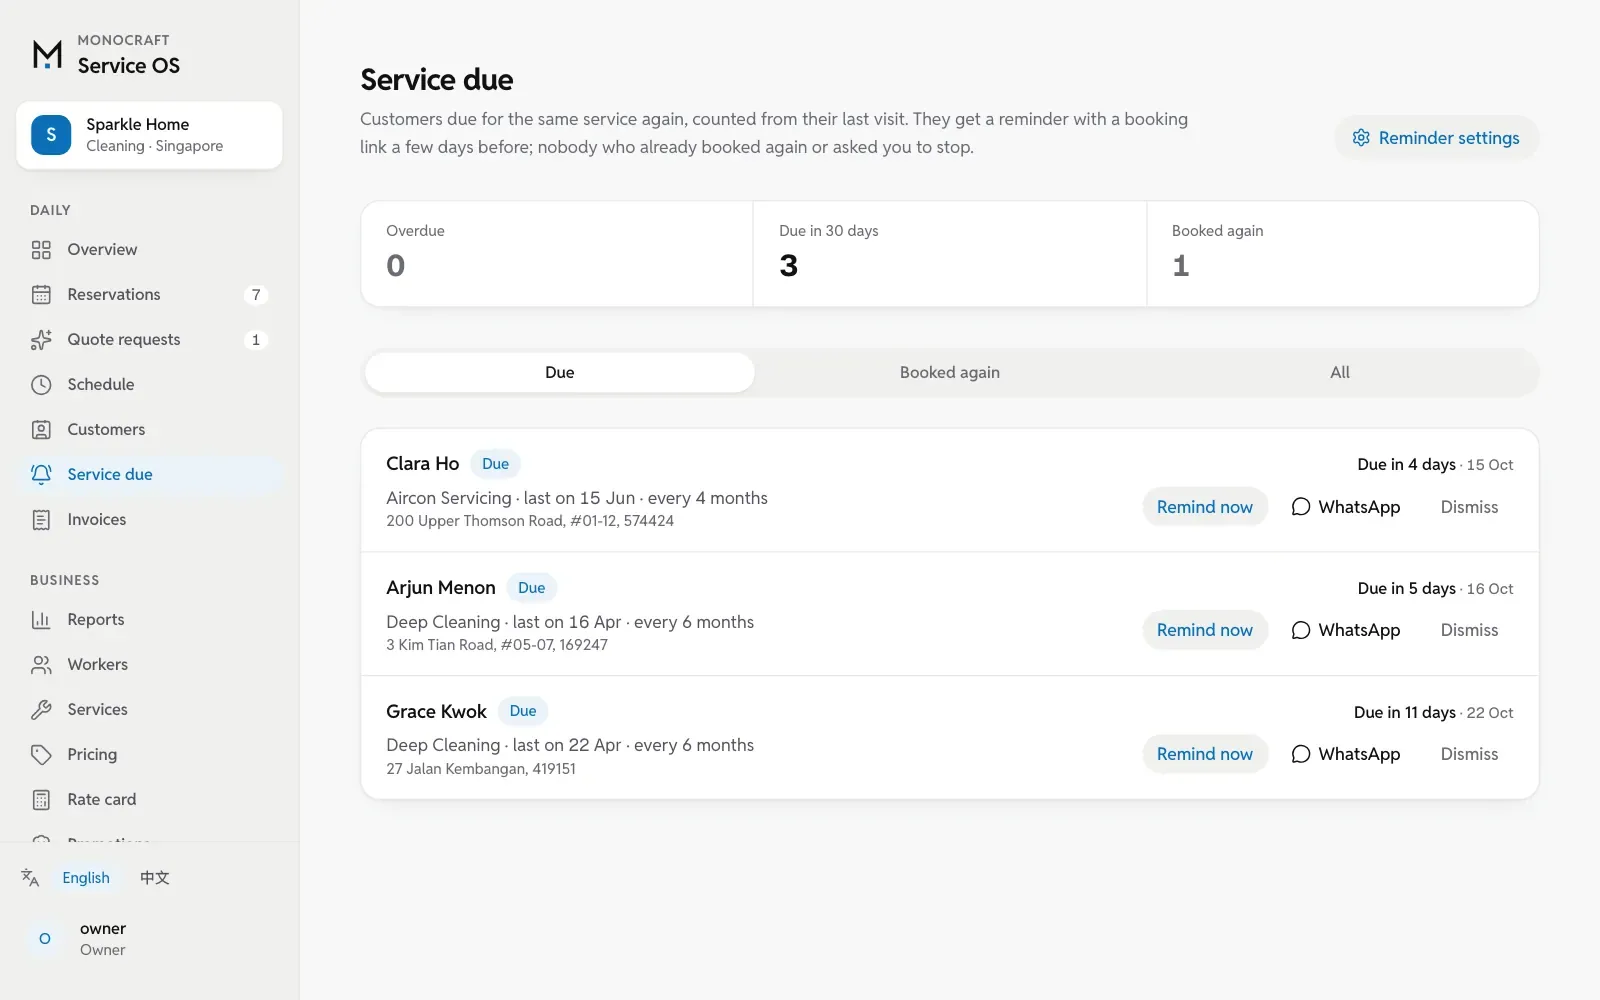Image resolution: width=1600 pixels, height=1000 pixels.
Task: Click the Monocraft M logo
Action: [47, 54]
